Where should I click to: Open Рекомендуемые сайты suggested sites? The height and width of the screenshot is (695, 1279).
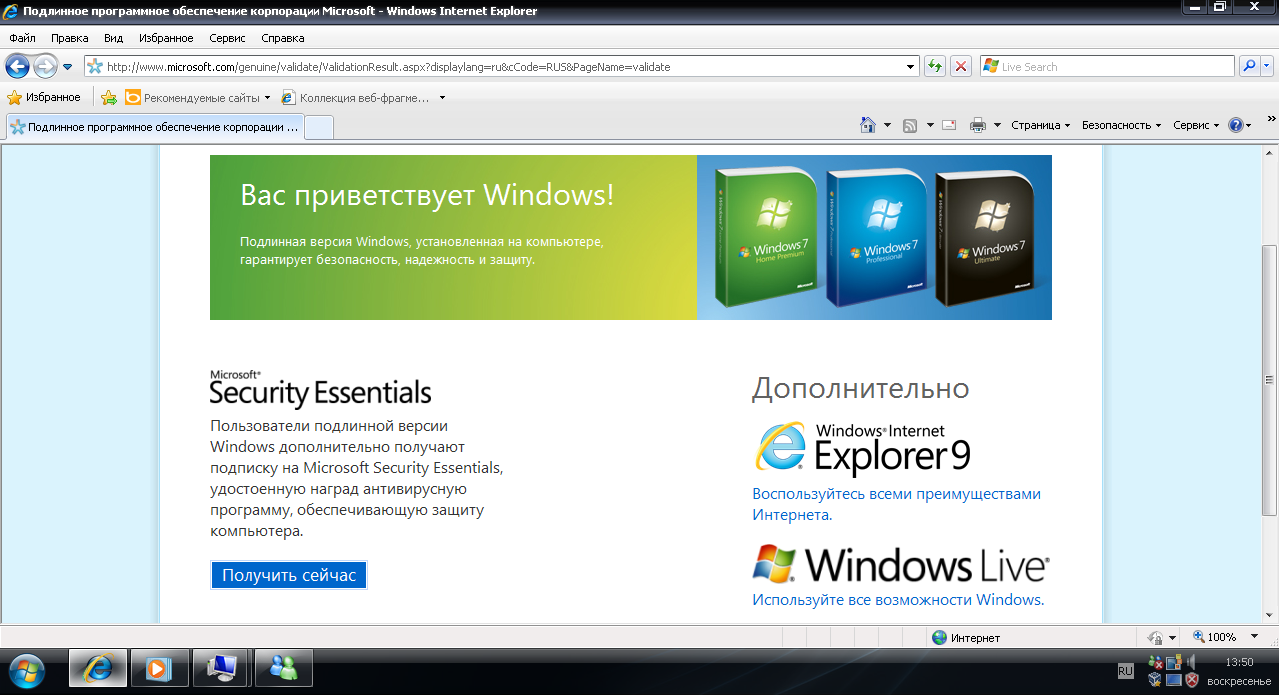(x=198, y=98)
